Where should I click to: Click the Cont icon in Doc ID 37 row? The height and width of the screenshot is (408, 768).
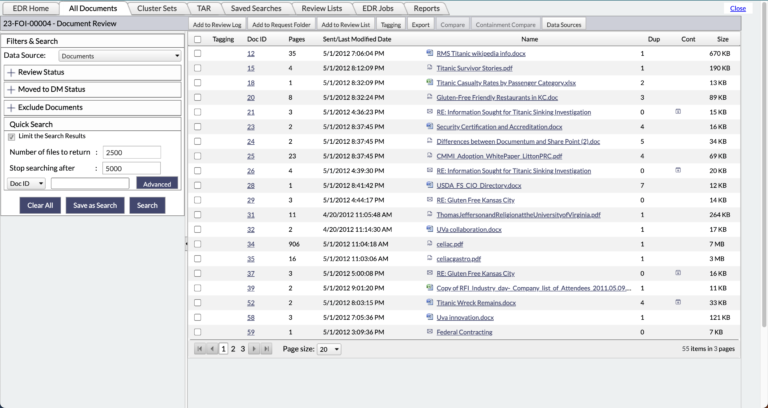678,272
